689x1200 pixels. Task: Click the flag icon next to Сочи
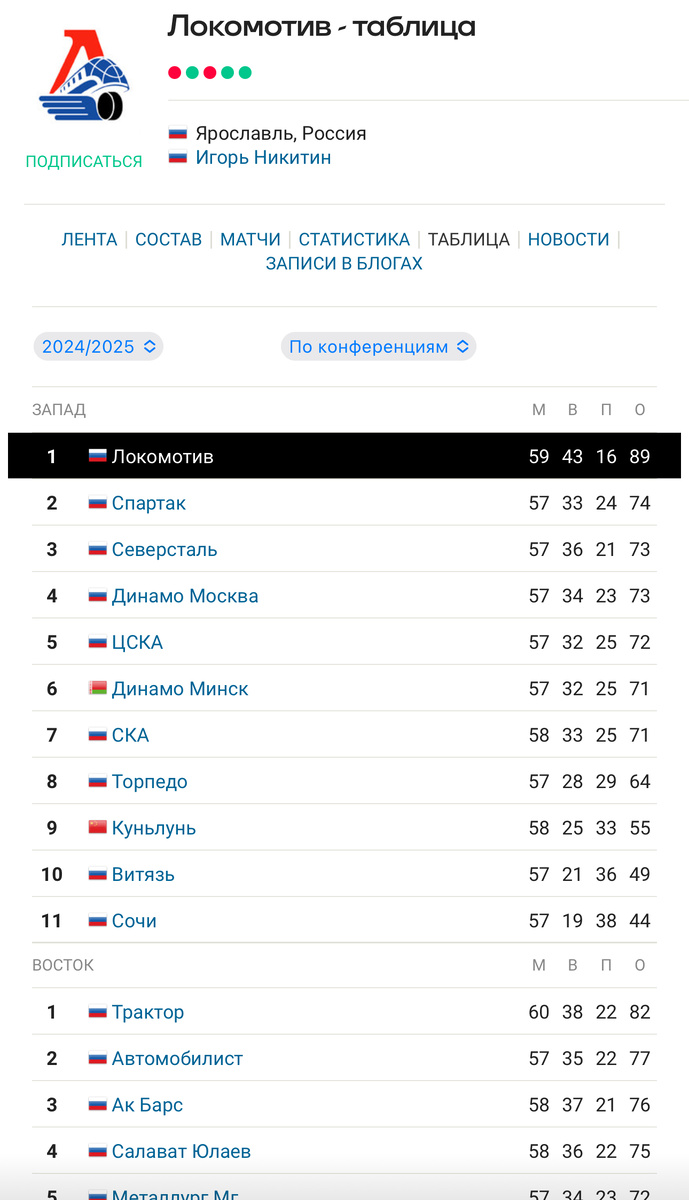pyautogui.click(x=98, y=920)
